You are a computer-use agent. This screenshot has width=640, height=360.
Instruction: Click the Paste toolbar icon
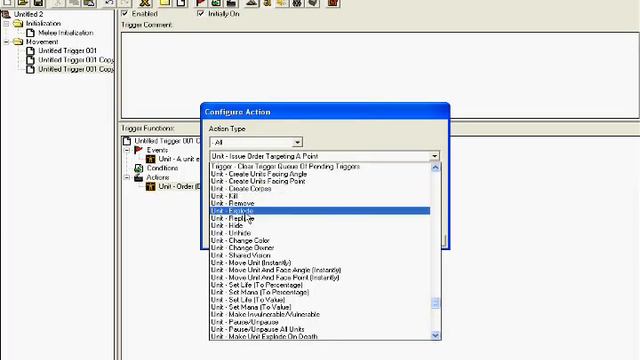click(89, 3)
